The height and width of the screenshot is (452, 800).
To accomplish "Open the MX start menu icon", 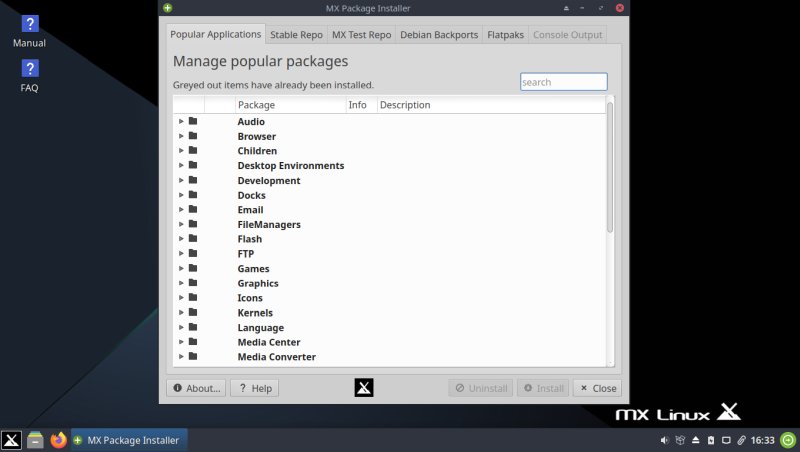I will click(x=11, y=440).
